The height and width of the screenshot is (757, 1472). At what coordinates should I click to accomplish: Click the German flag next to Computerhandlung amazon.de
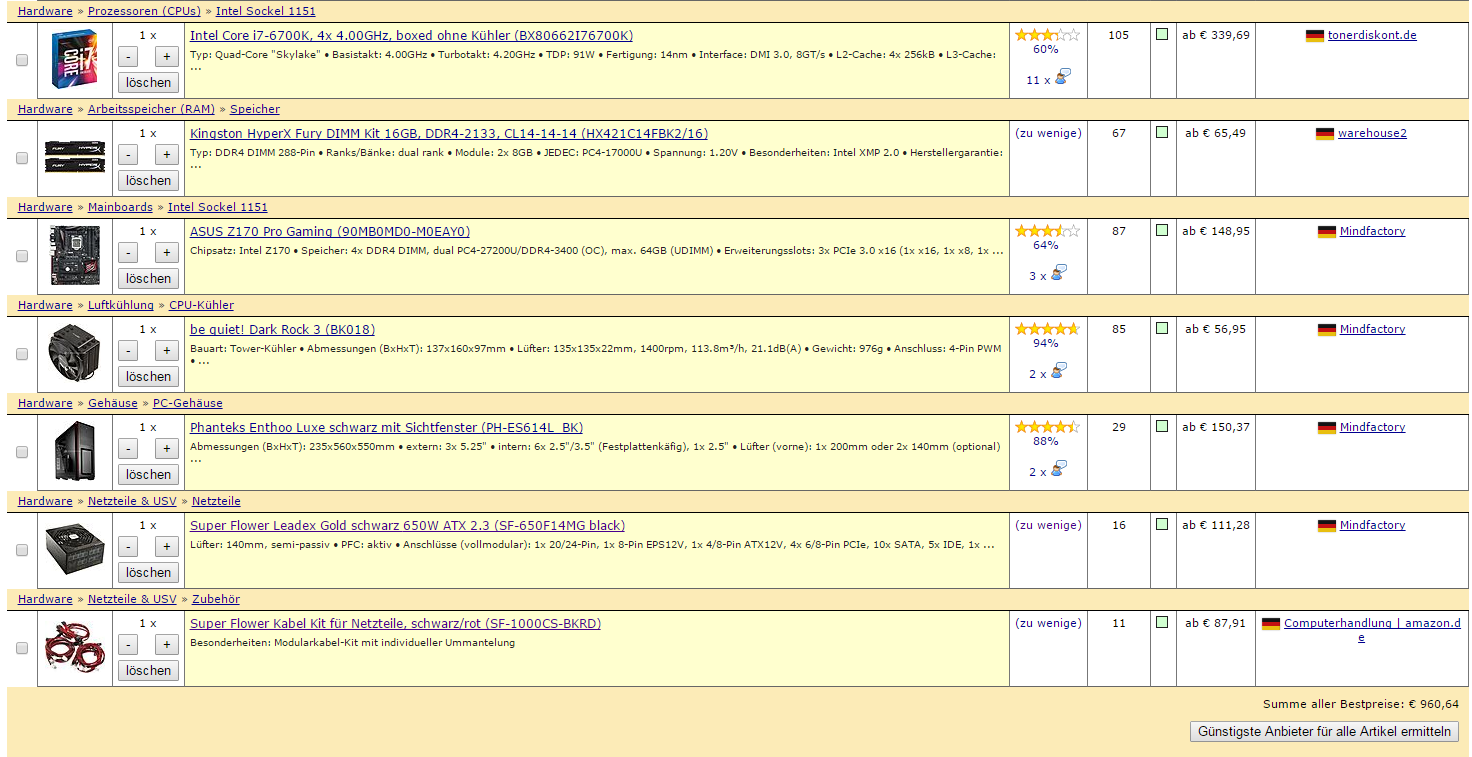(1271, 624)
